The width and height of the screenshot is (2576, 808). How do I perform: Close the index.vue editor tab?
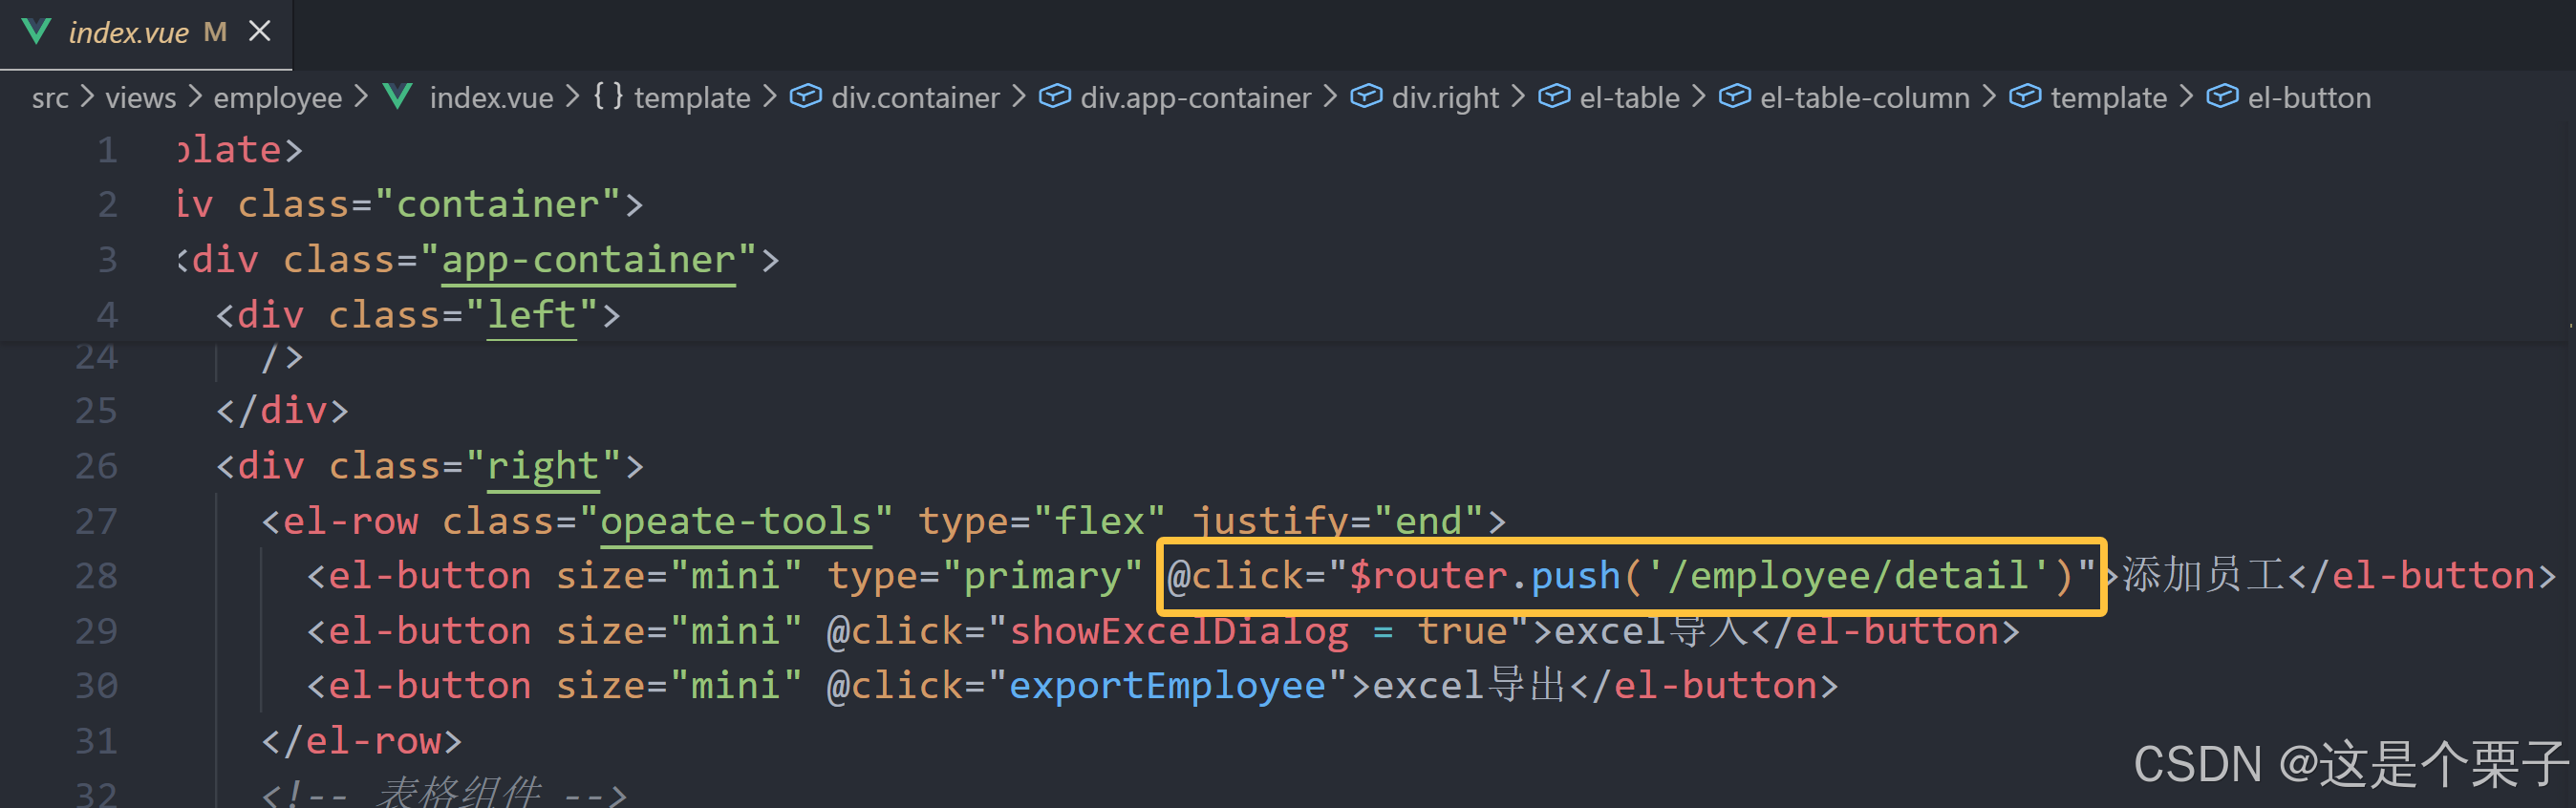[260, 31]
